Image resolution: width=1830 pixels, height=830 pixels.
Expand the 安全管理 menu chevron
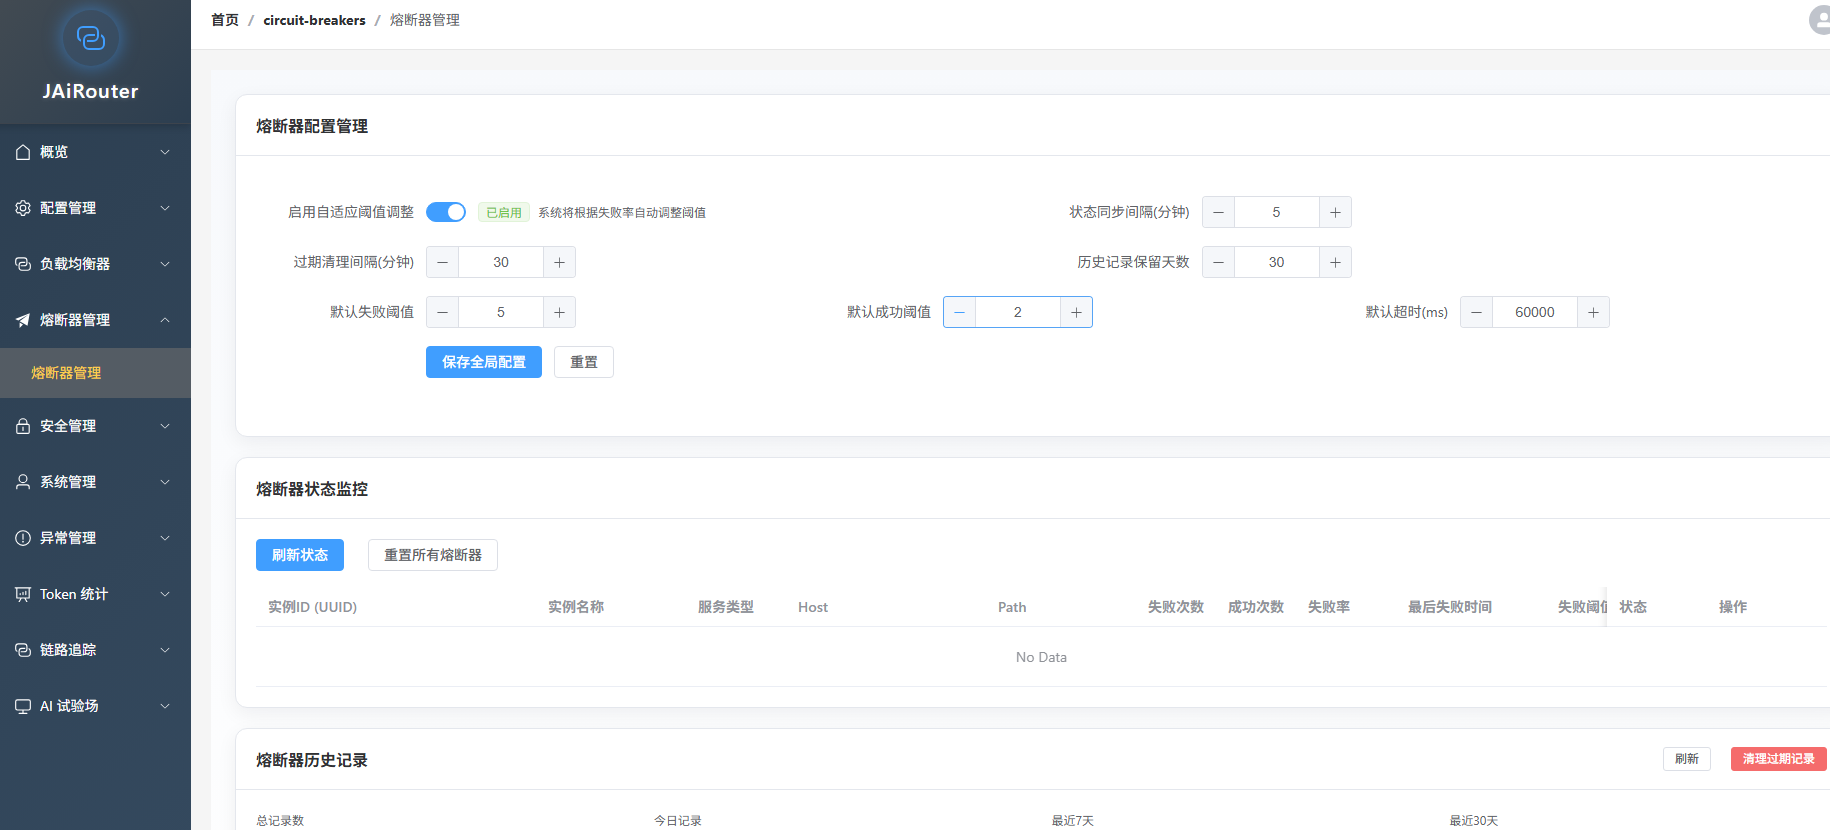pos(165,426)
